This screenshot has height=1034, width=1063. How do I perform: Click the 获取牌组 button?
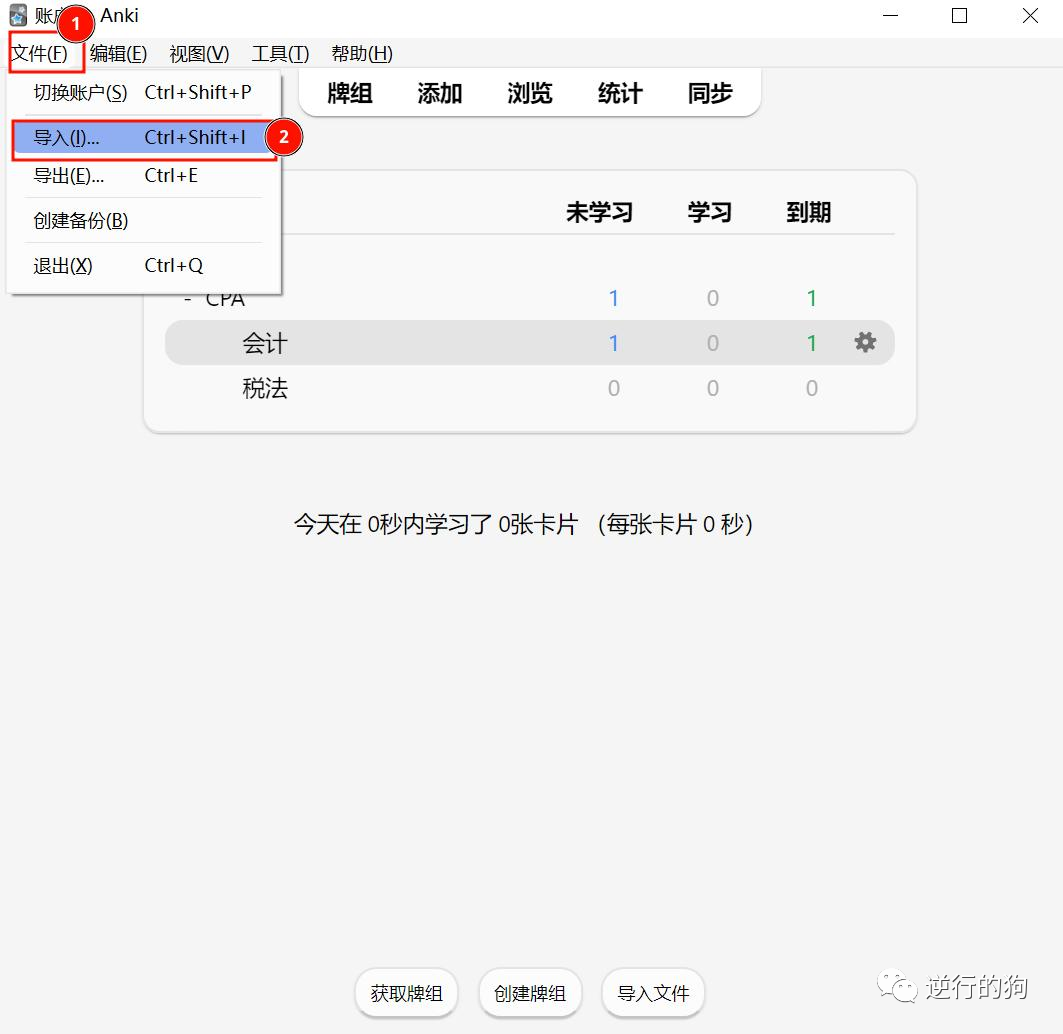tap(406, 992)
